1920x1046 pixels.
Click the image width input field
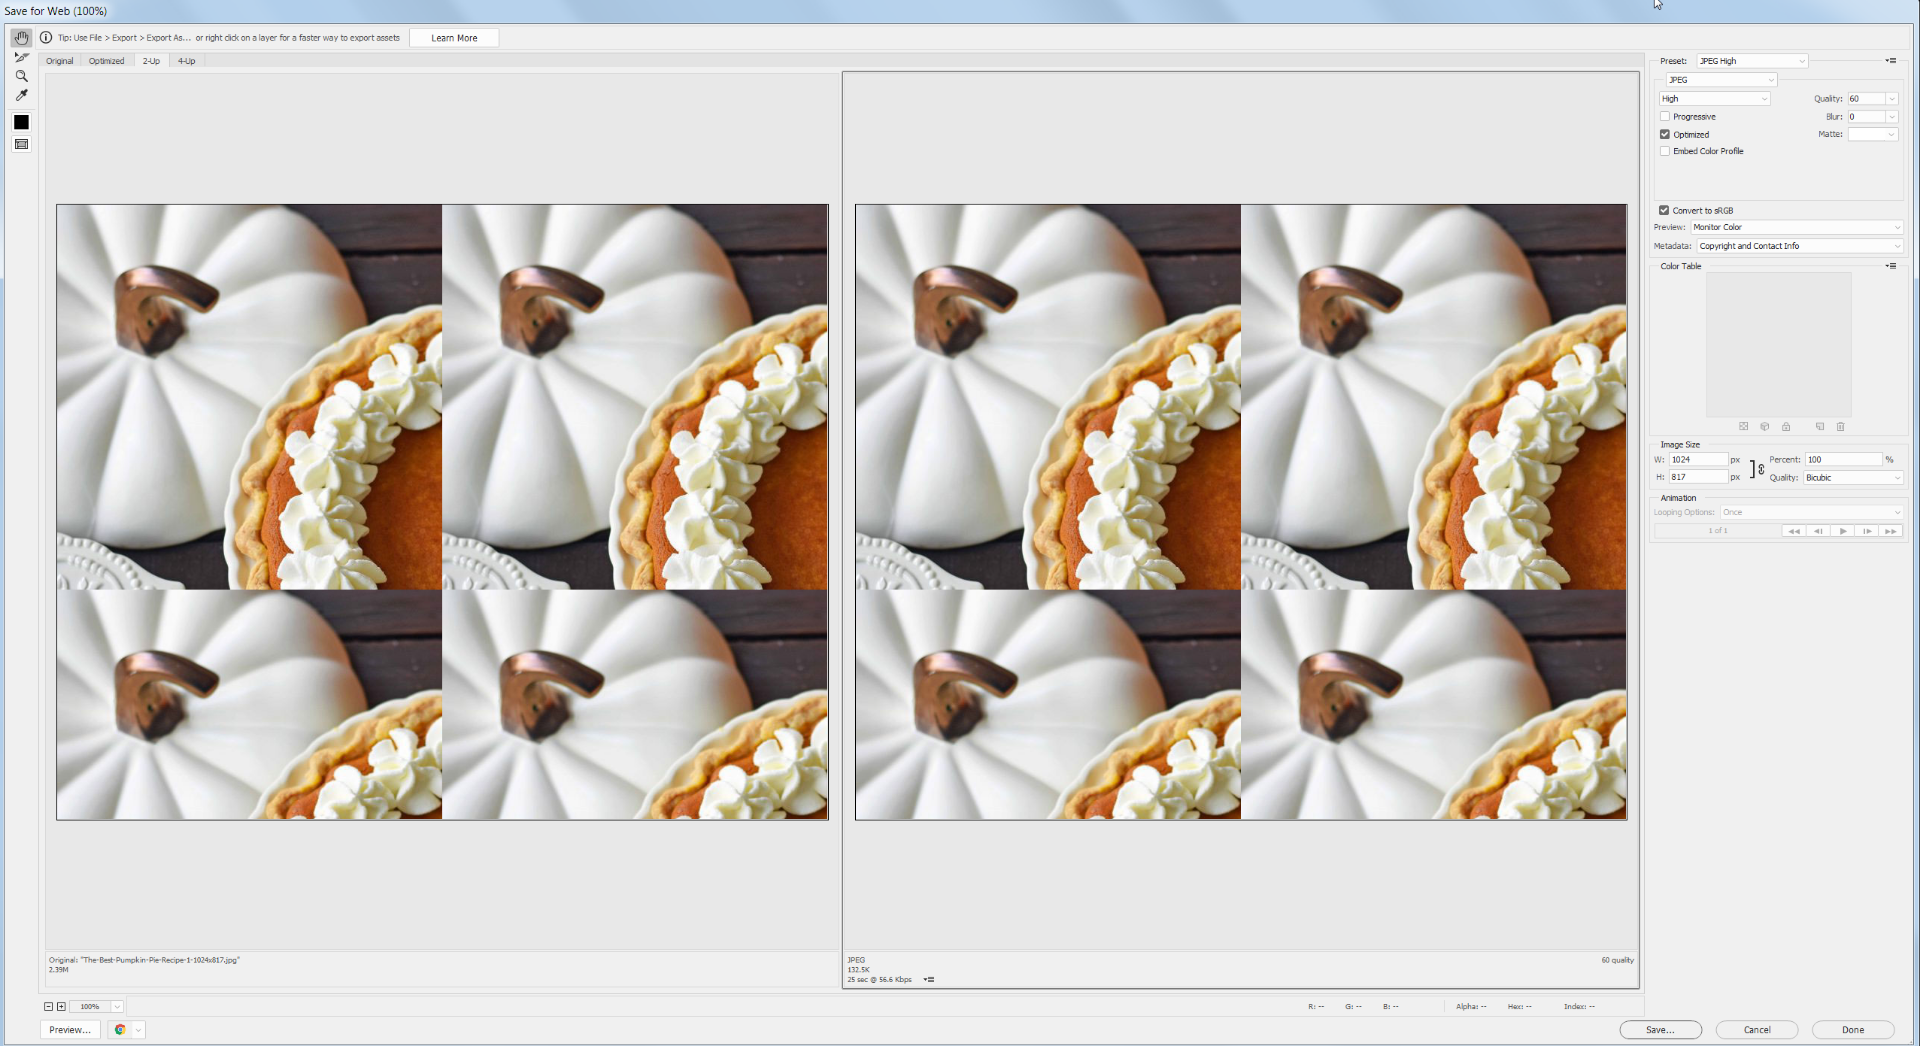(1697, 460)
